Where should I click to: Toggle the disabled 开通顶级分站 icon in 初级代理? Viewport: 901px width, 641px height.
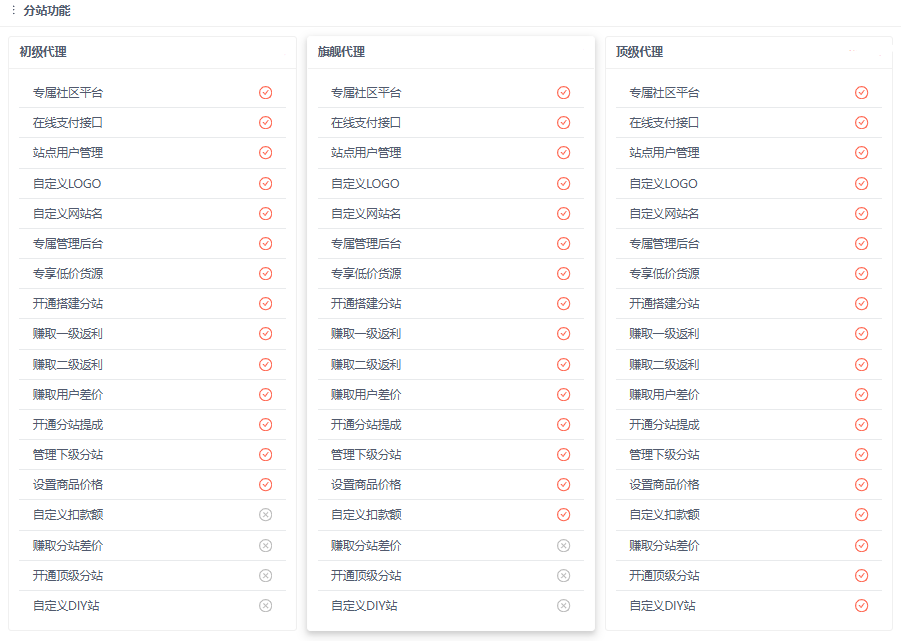click(x=265, y=575)
